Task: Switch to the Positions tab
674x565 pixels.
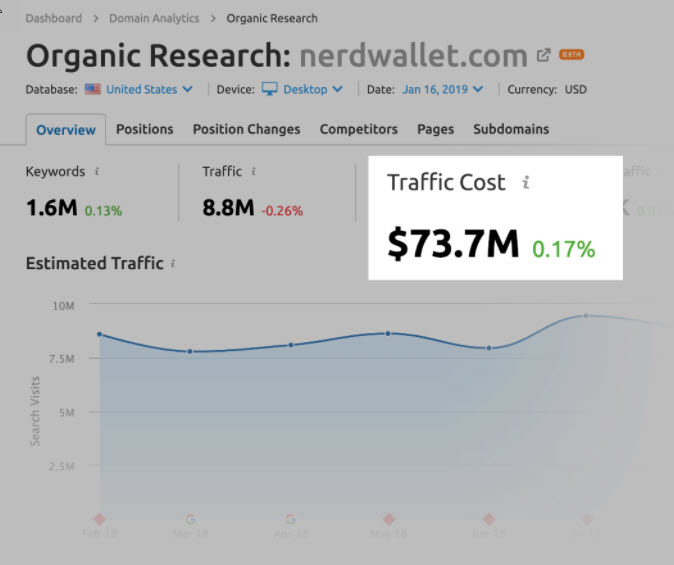Action: point(145,129)
